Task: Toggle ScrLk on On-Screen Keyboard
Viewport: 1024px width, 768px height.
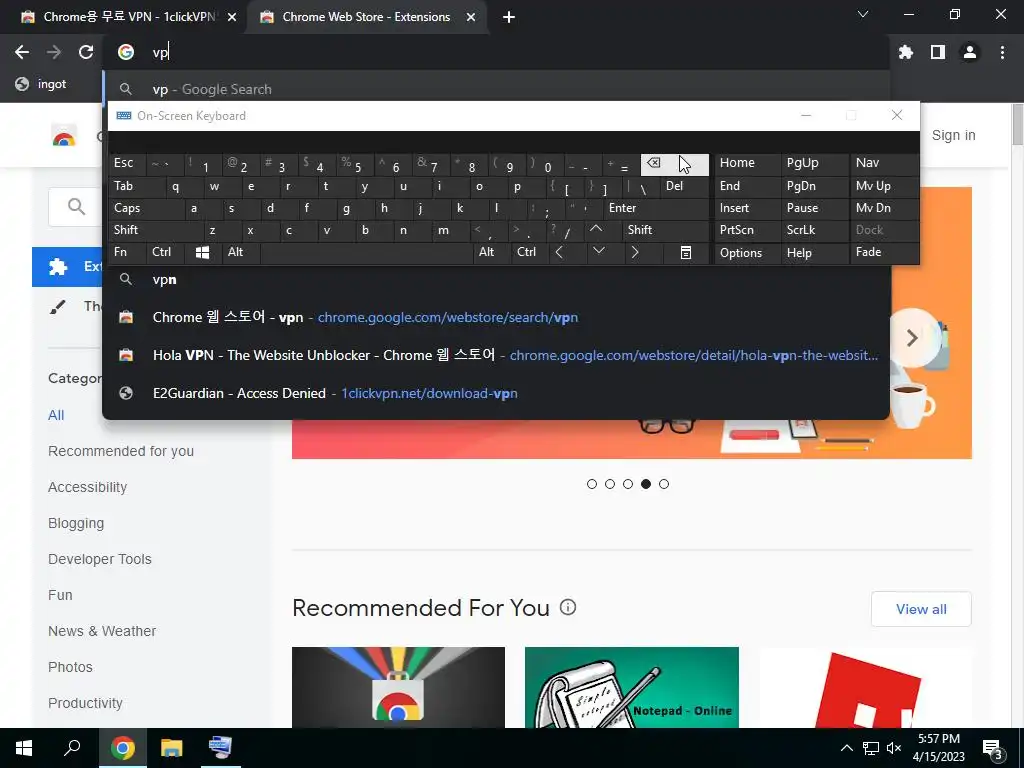Action: point(814,230)
